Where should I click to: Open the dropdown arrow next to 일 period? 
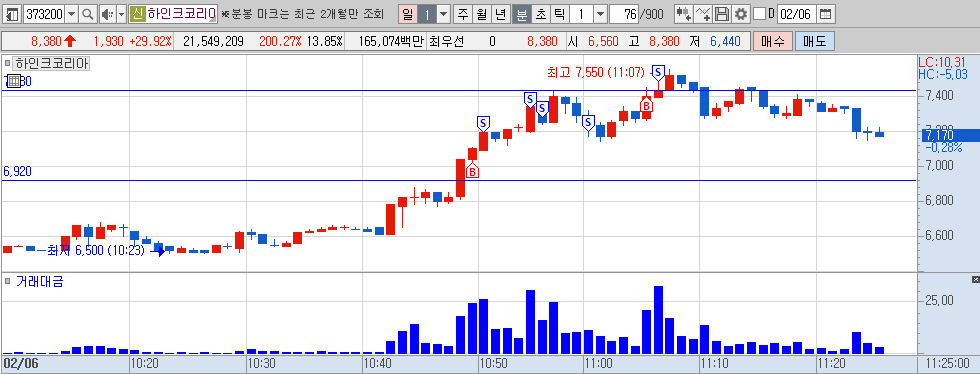pos(443,13)
